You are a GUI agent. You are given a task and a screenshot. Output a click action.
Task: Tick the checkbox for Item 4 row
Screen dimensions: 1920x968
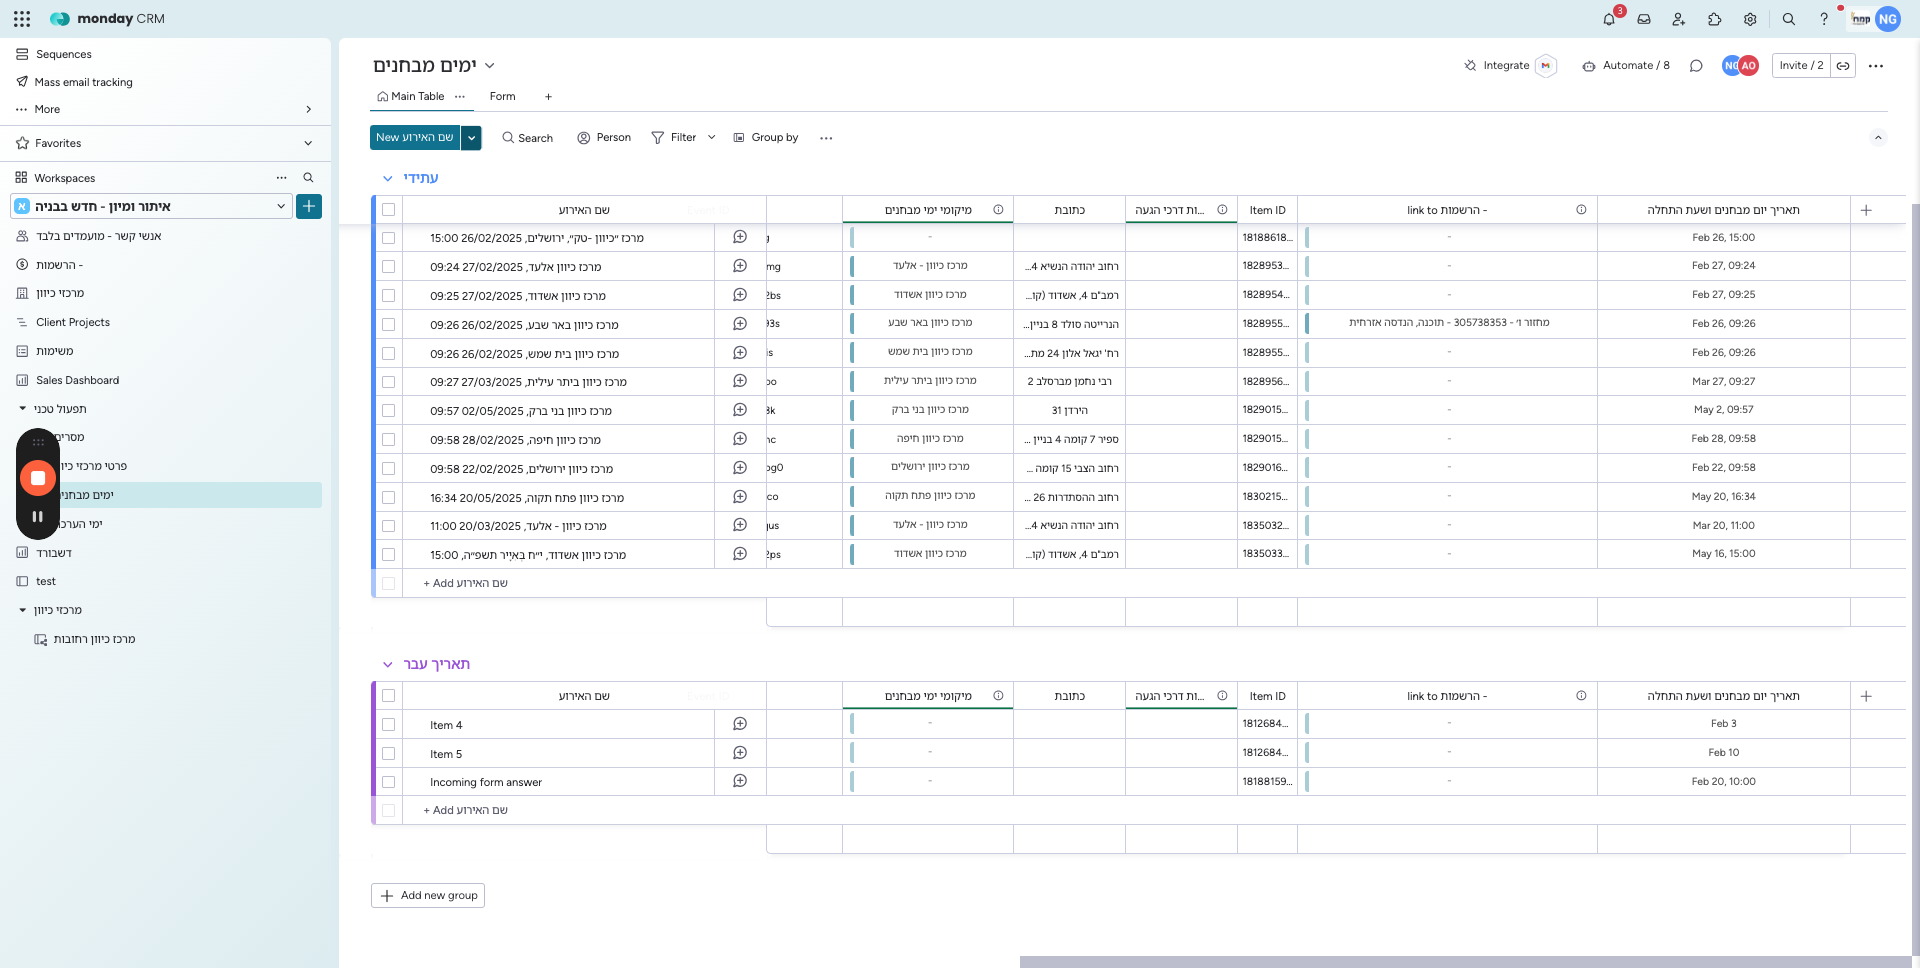(389, 725)
